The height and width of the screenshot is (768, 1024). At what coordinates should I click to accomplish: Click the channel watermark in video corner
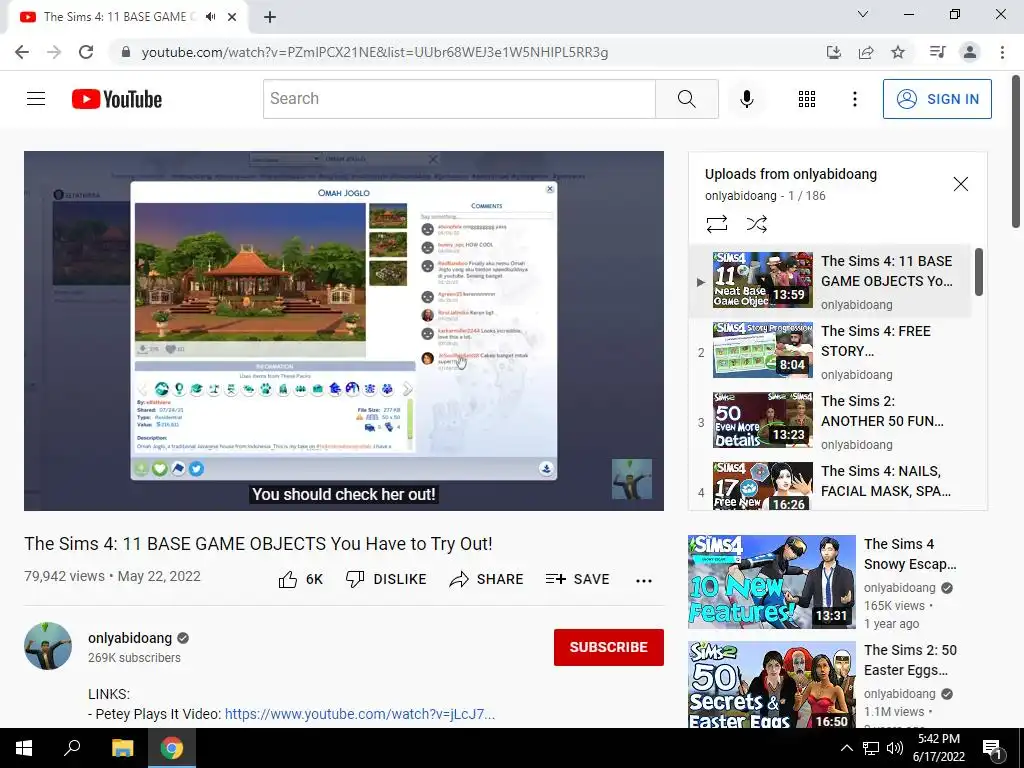632,479
